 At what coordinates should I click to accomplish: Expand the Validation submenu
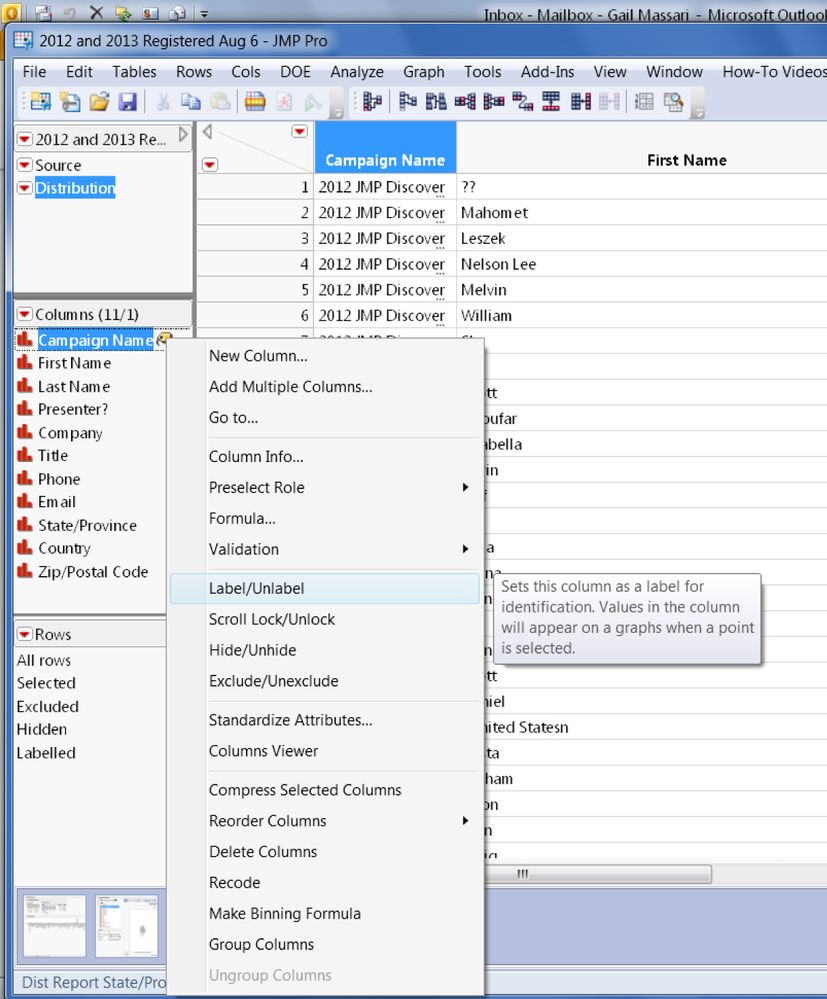pos(465,549)
